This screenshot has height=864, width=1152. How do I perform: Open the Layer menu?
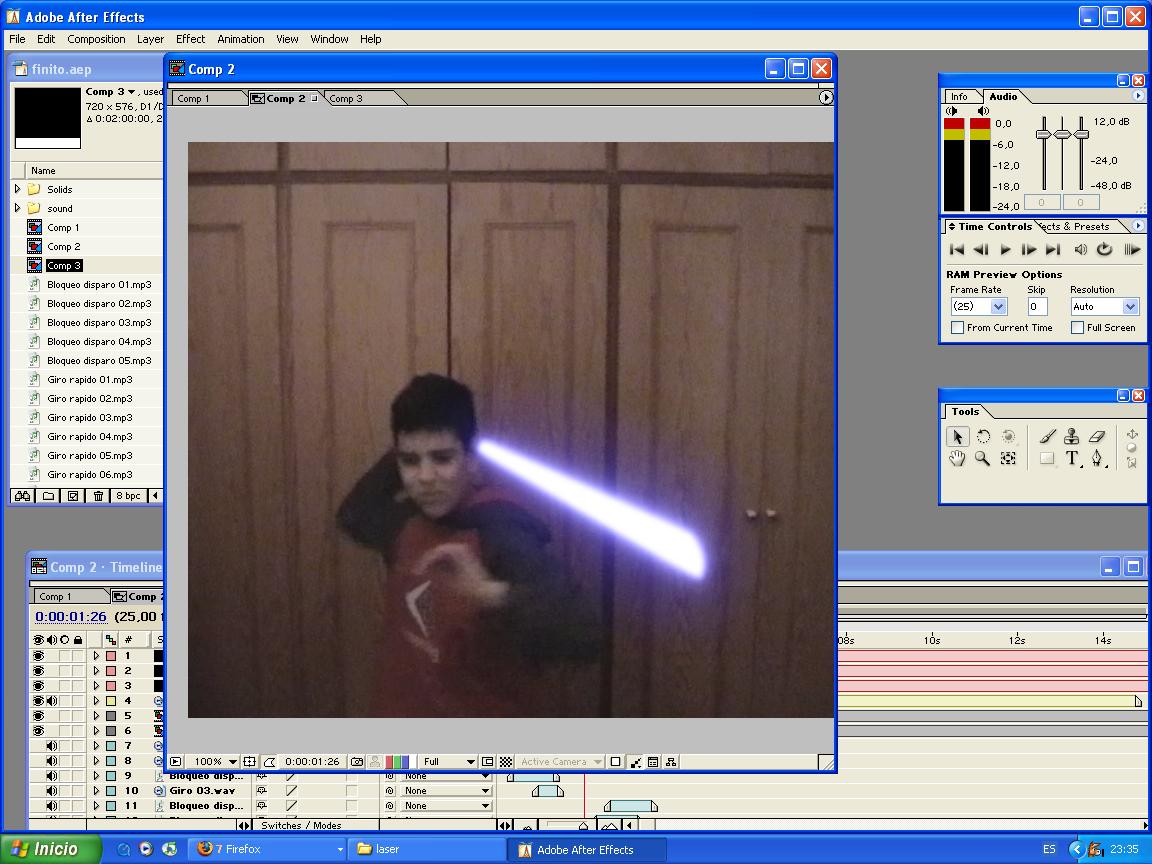pyautogui.click(x=150, y=39)
